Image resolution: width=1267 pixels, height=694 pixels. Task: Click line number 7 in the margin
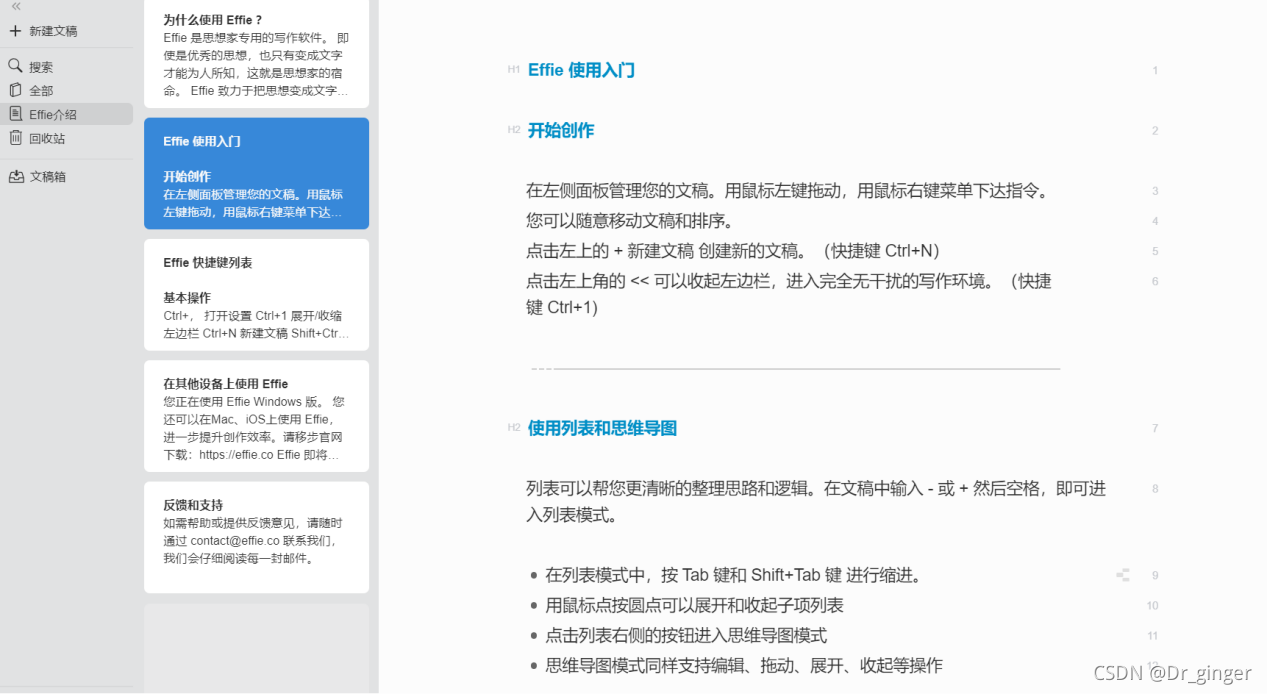click(1155, 428)
